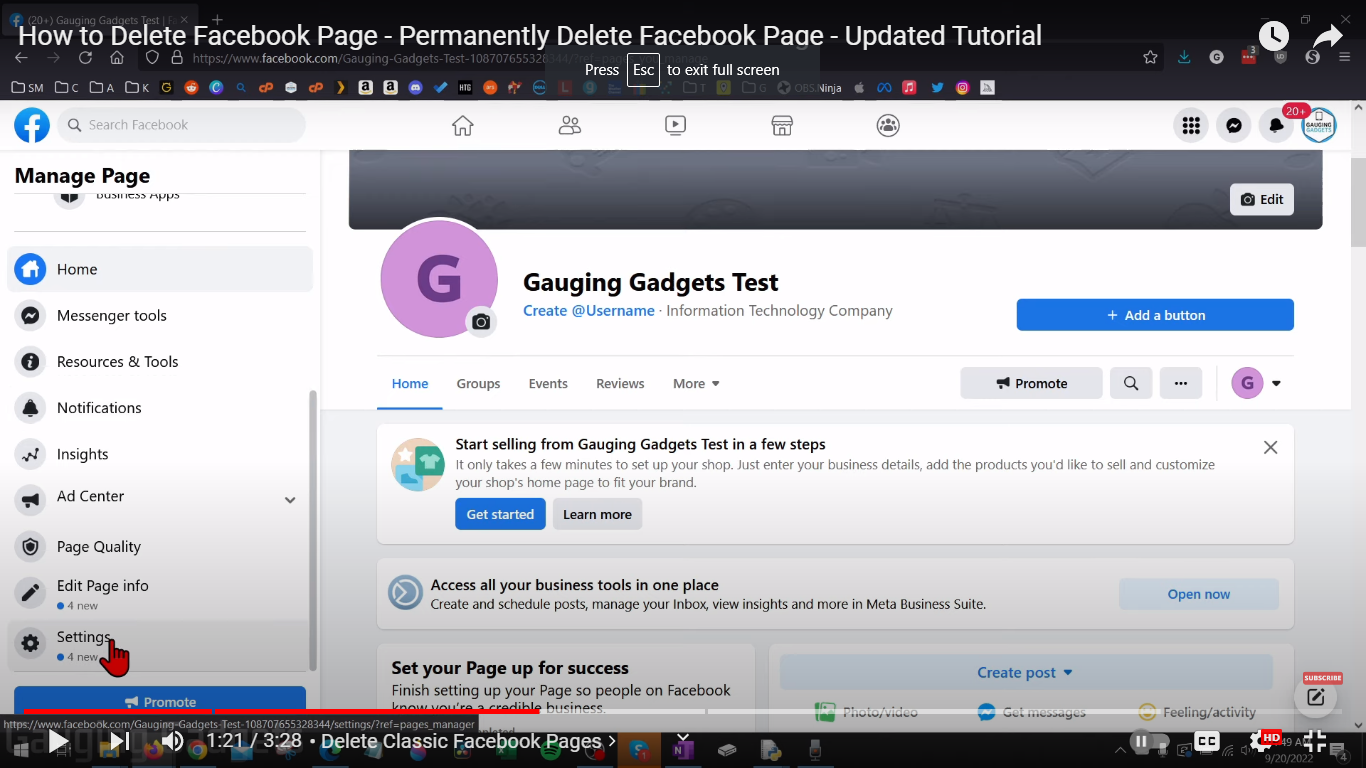Click the blue Add a button
Image resolution: width=1366 pixels, height=768 pixels.
[1154, 314]
